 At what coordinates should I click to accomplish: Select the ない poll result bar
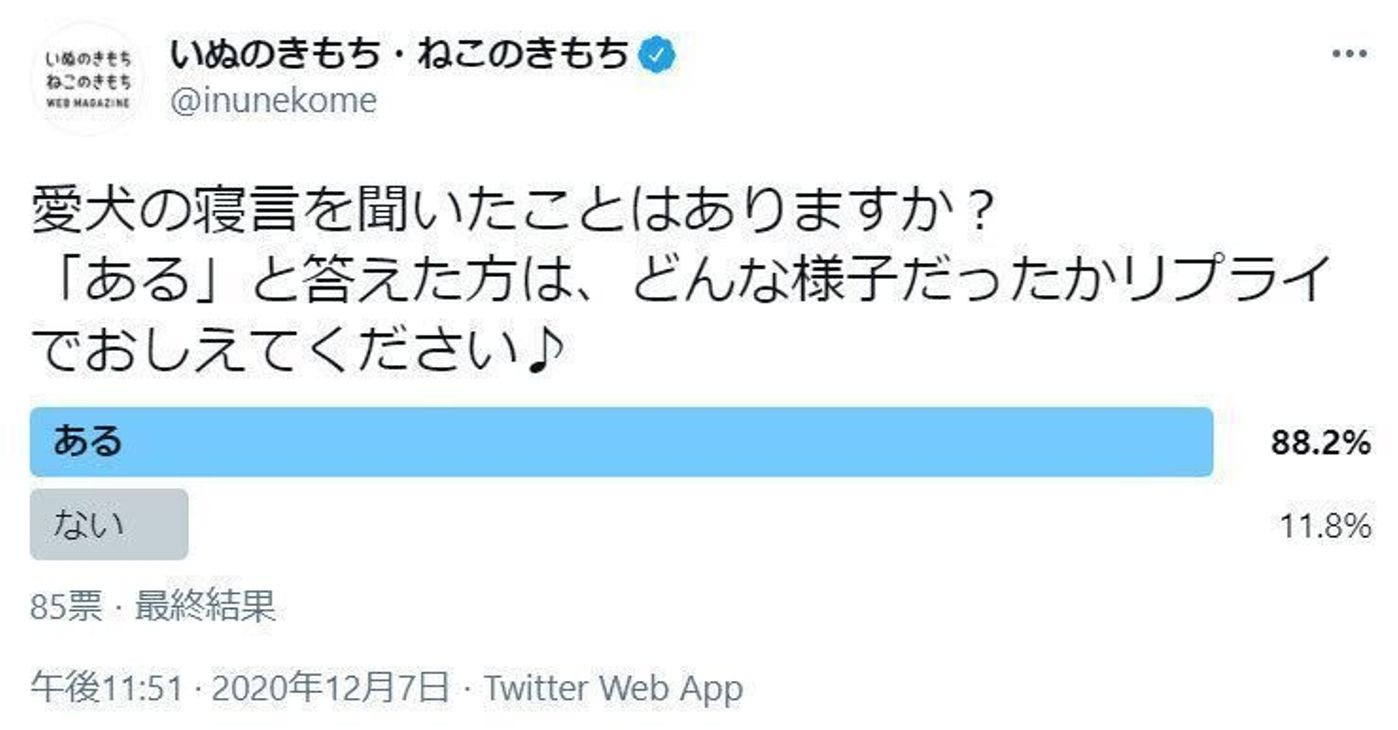(x=109, y=524)
